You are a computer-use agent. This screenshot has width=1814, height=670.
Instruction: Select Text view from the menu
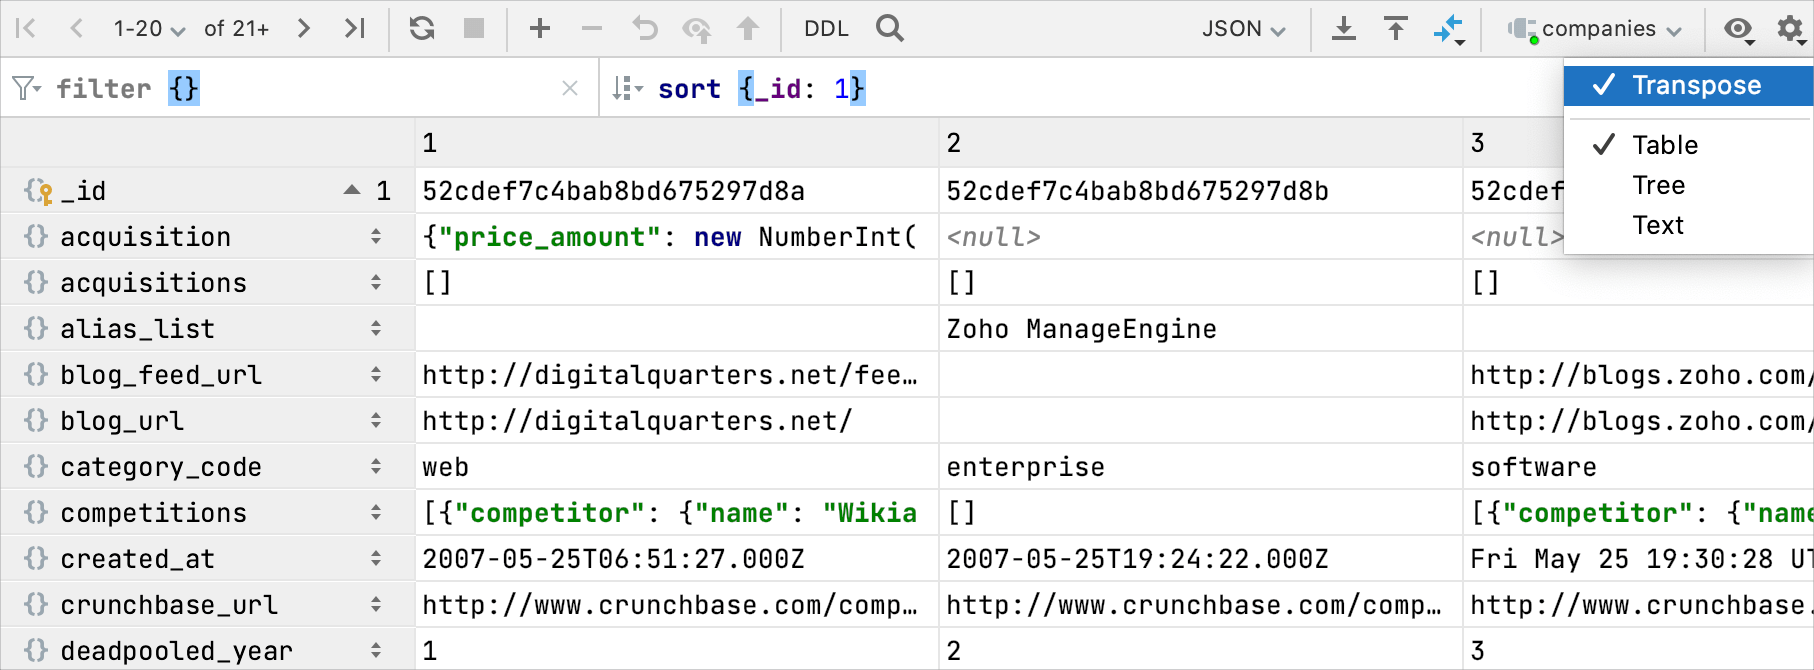click(x=1658, y=225)
